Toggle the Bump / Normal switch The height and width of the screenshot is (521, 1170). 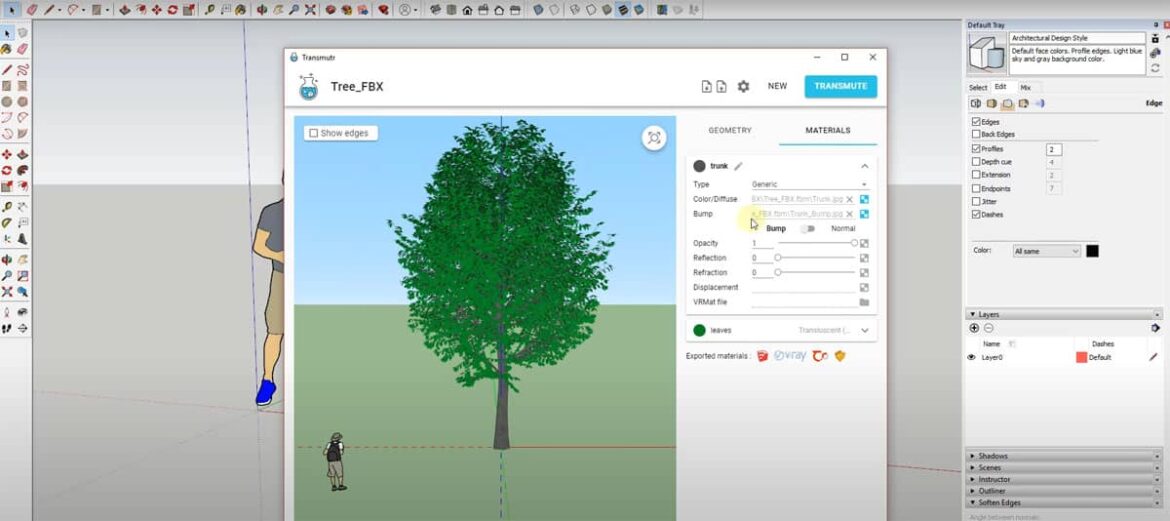[807, 228]
